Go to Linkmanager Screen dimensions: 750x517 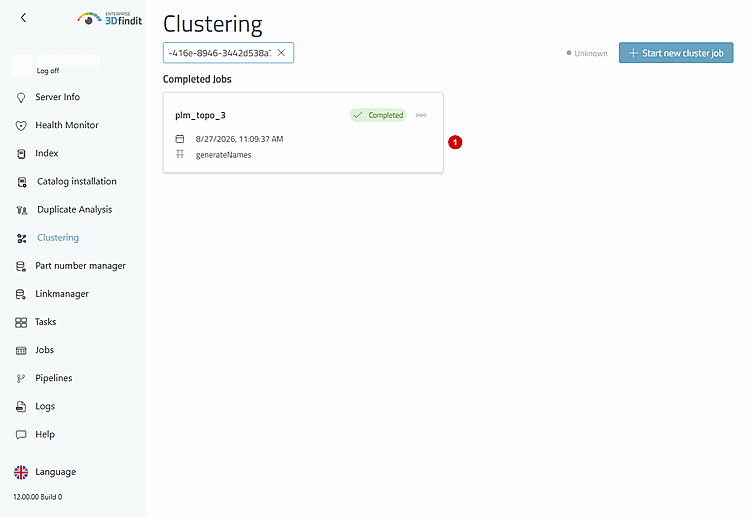pos(62,294)
